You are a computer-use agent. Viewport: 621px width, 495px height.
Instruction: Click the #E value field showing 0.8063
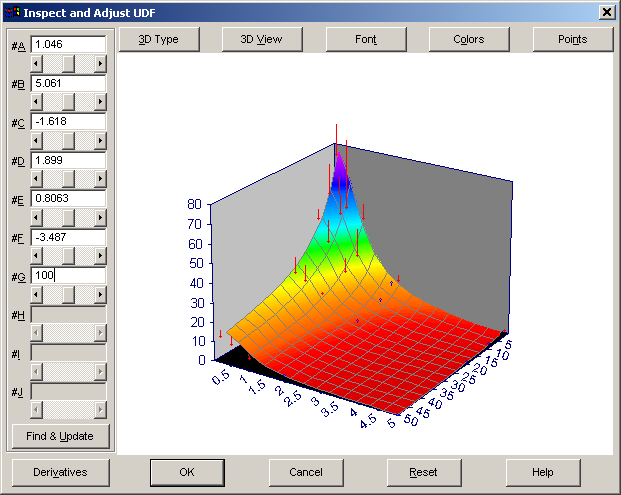pos(68,198)
